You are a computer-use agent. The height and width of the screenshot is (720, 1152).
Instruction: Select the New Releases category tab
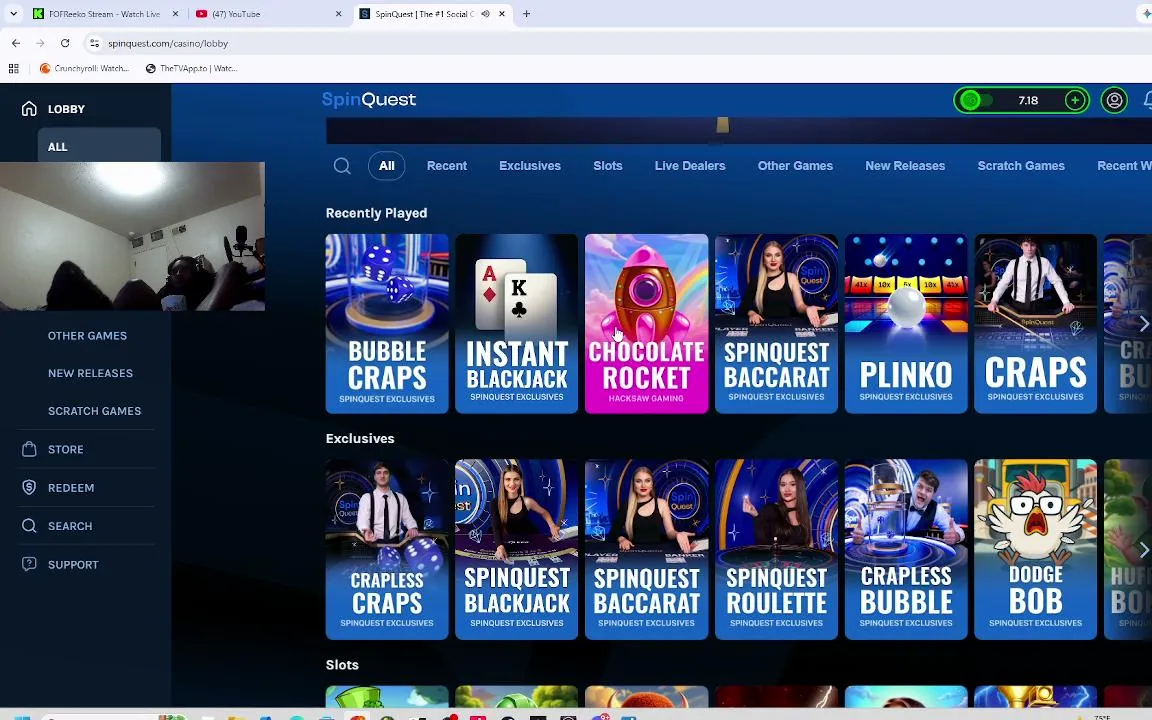[905, 166]
